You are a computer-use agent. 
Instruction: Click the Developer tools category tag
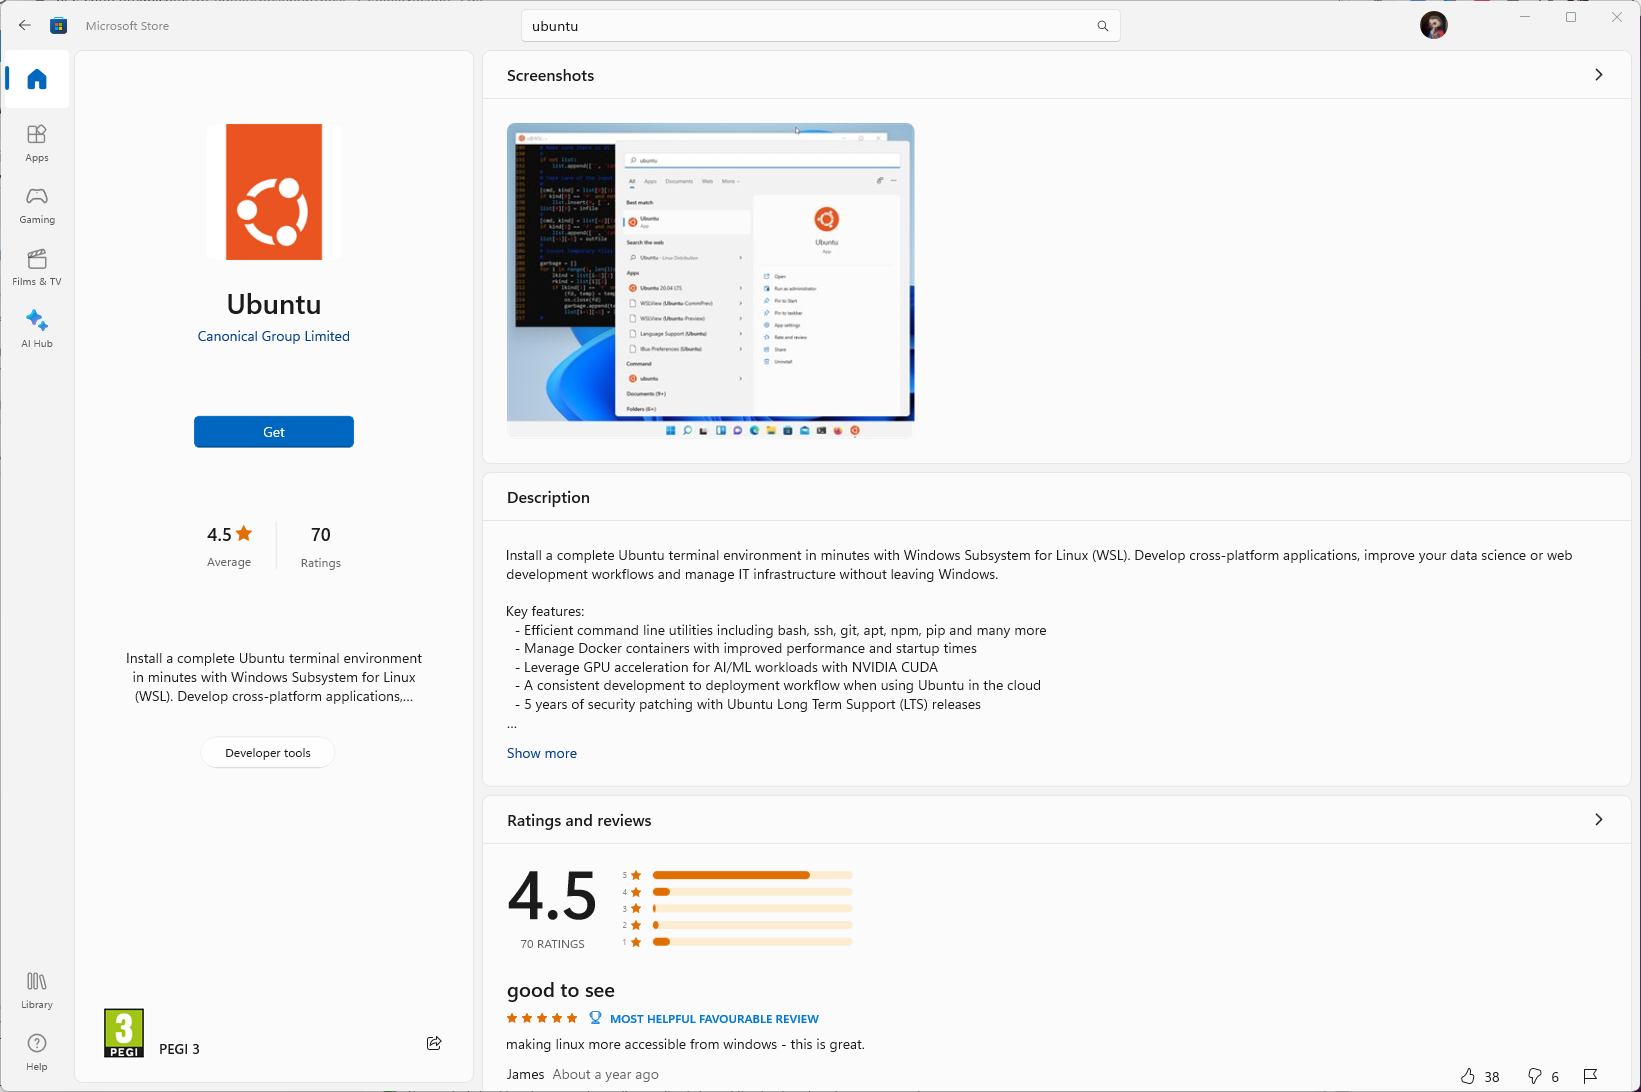pyautogui.click(x=268, y=753)
